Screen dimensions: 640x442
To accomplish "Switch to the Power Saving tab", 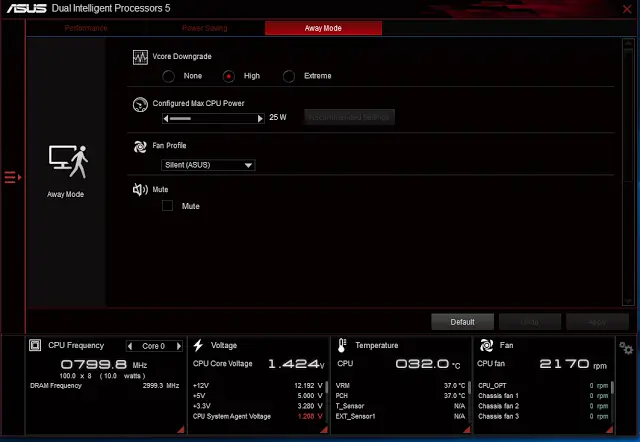I will pos(204,28).
